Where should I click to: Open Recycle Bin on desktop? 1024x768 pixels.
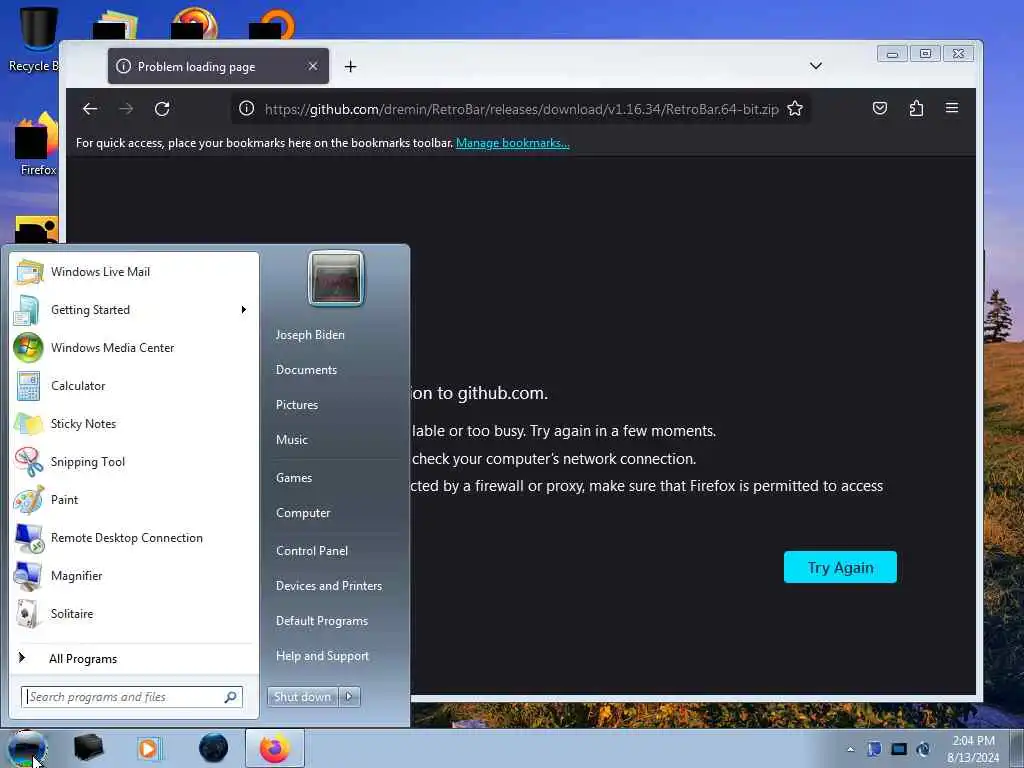(36, 37)
